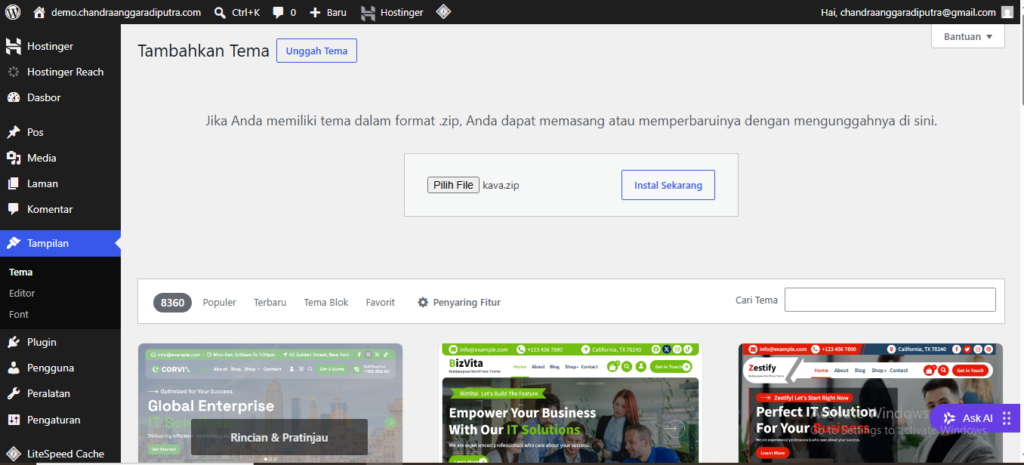Screen dimensions: 1024x465
Task: Open the Tema submenu item
Action: tap(21, 272)
